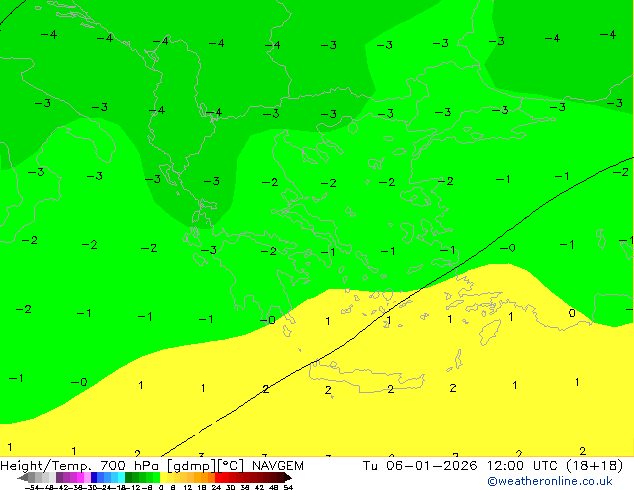This screenshot has width=634, height=490.
Task: Select the 'Tu 06-01-2026' date text
Action: click(420, 466)
